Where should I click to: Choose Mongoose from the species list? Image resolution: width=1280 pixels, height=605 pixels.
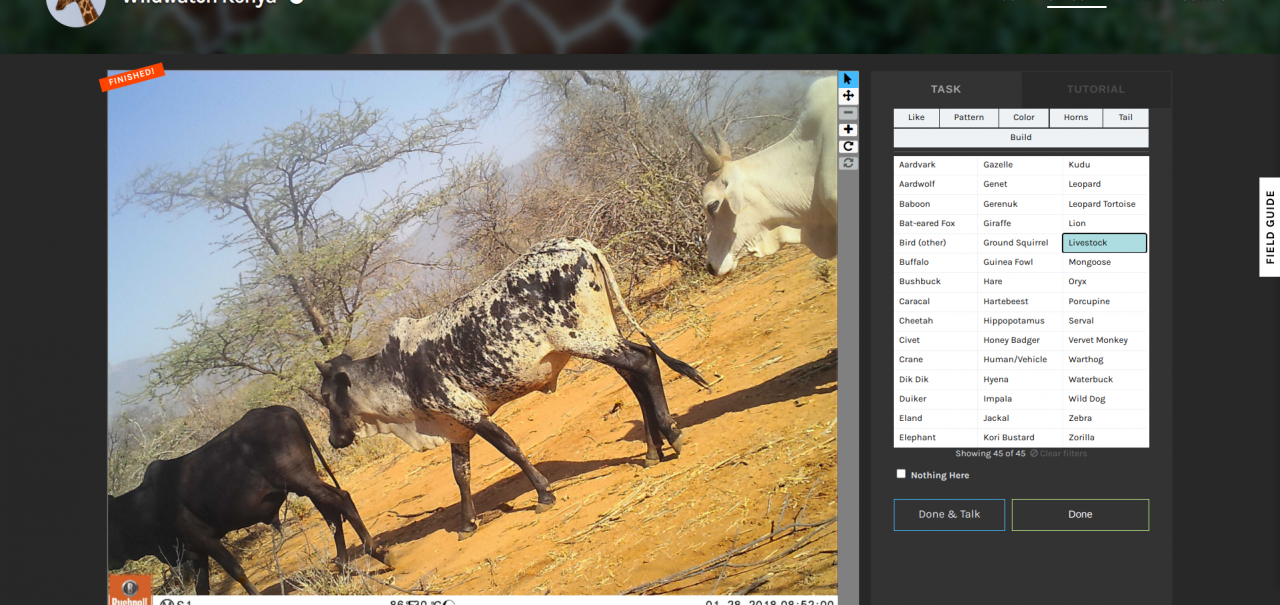(1105, 262)
